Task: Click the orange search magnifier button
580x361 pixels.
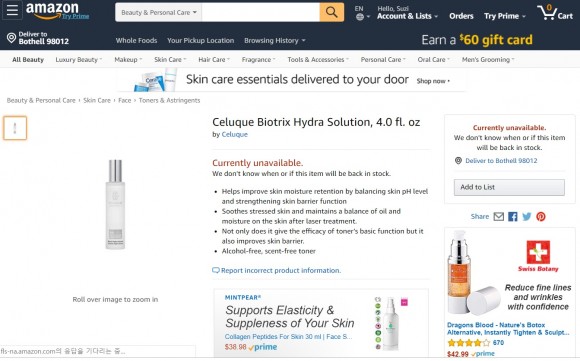Action: point(331,12)
